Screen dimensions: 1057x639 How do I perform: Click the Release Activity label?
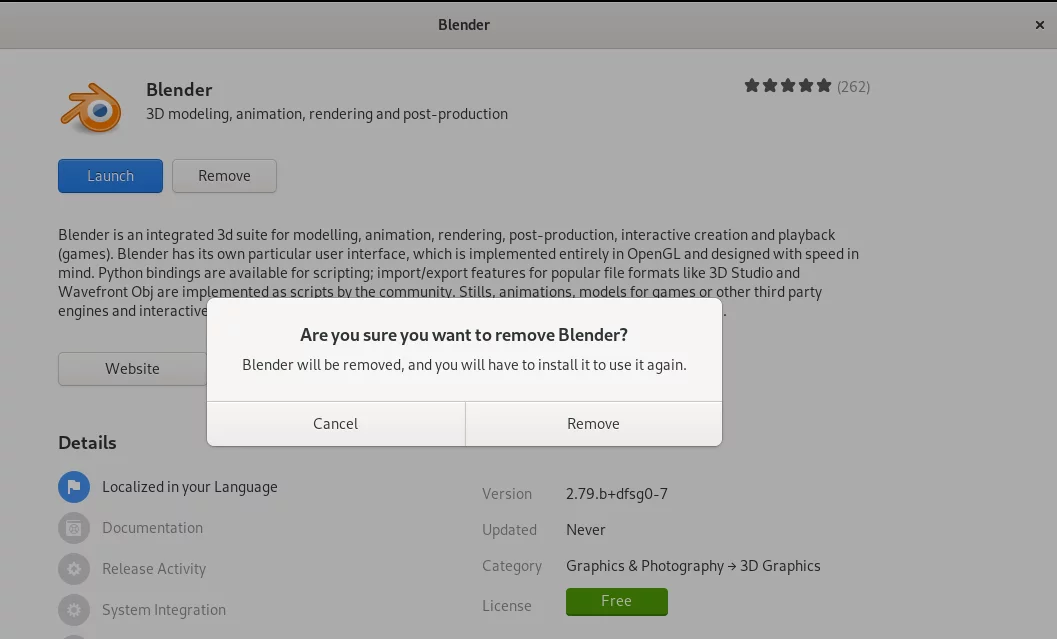pyautogui.click(x=154, y=569)
